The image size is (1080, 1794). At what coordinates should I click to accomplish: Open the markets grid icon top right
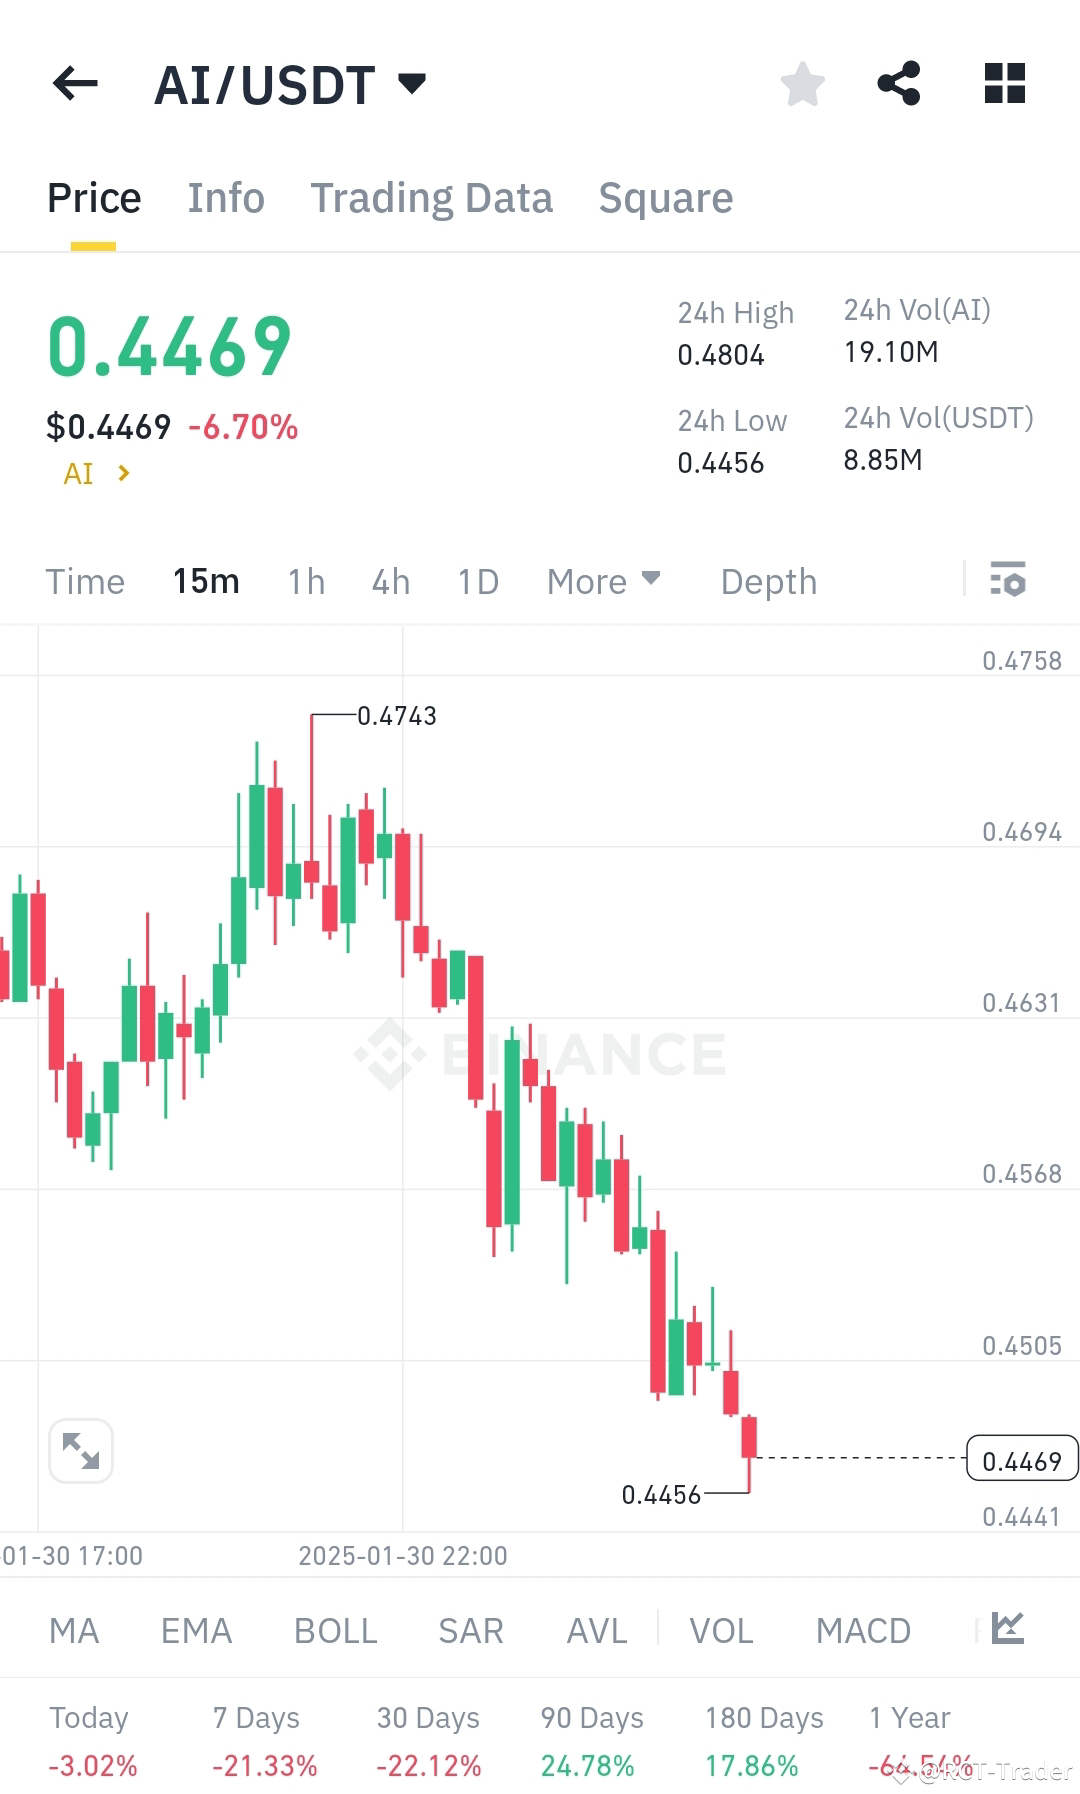tap(1003, 84)
